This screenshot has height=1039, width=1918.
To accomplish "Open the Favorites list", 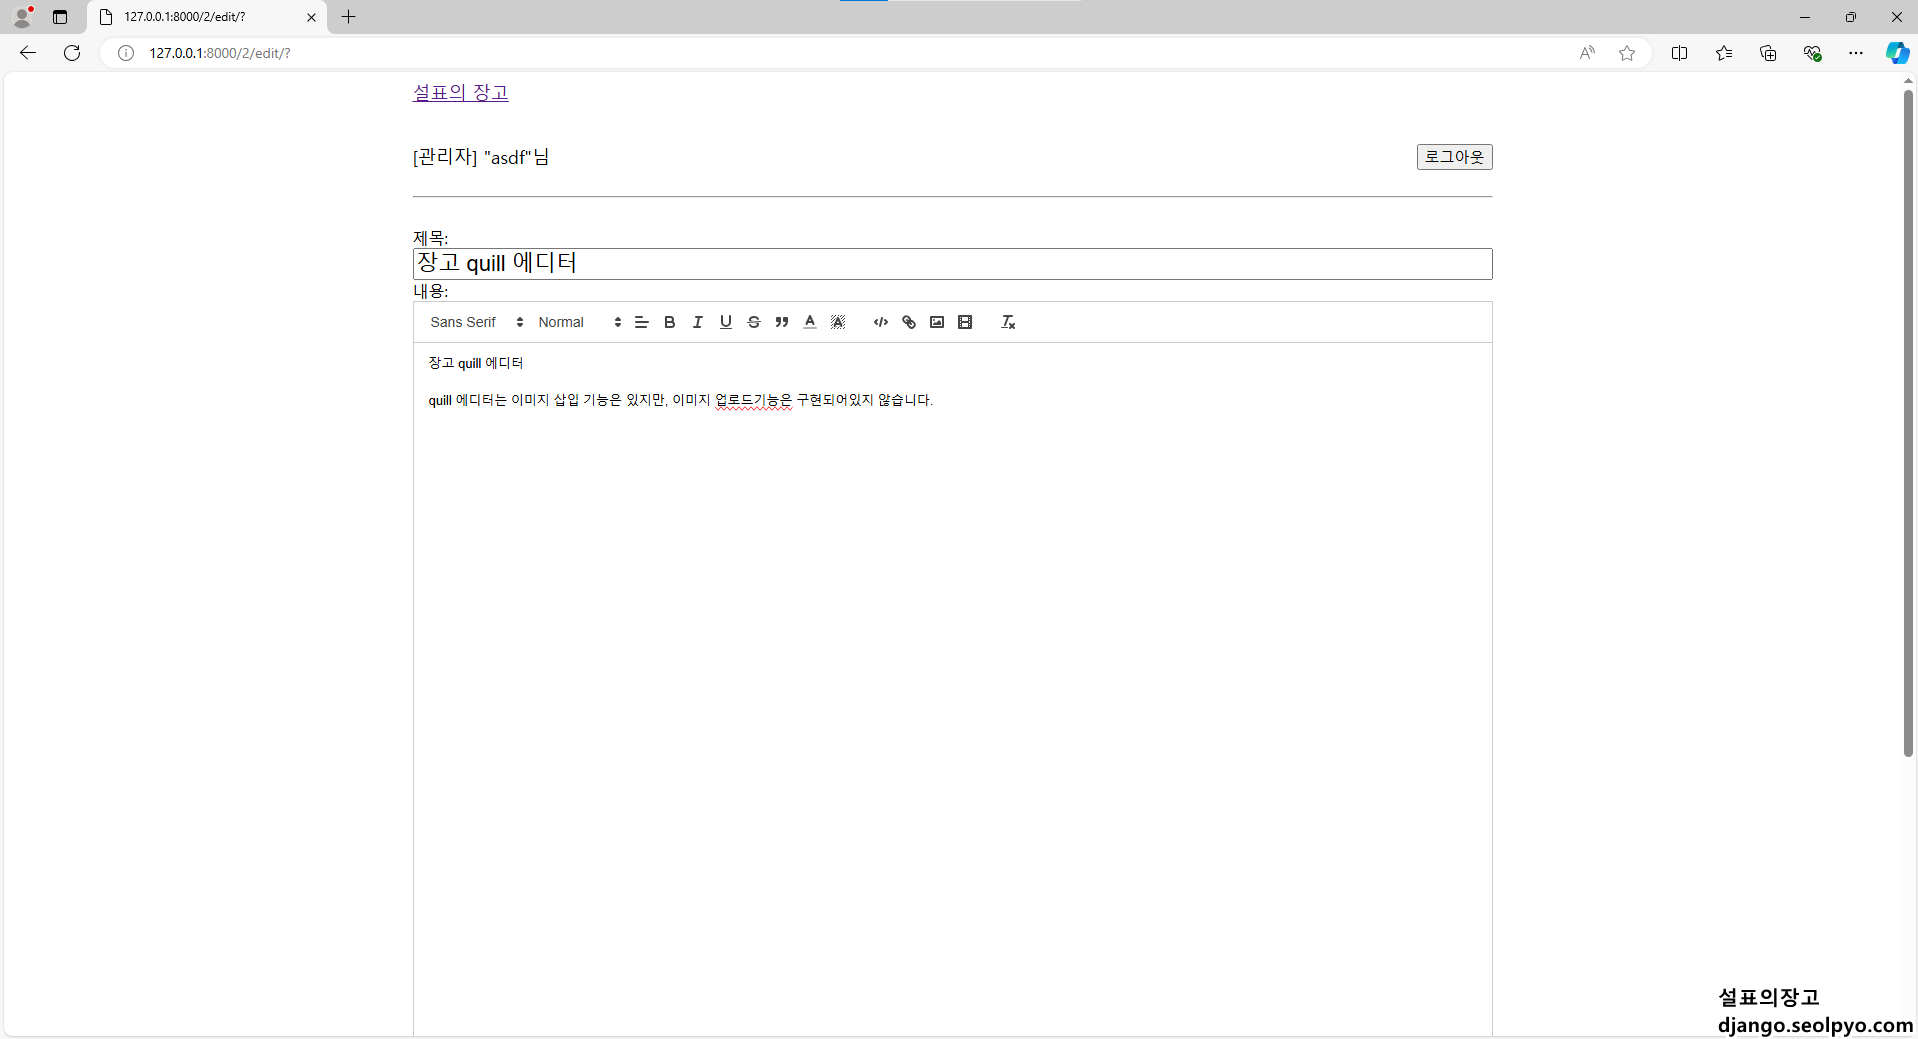I will [x=1723, y=53].
